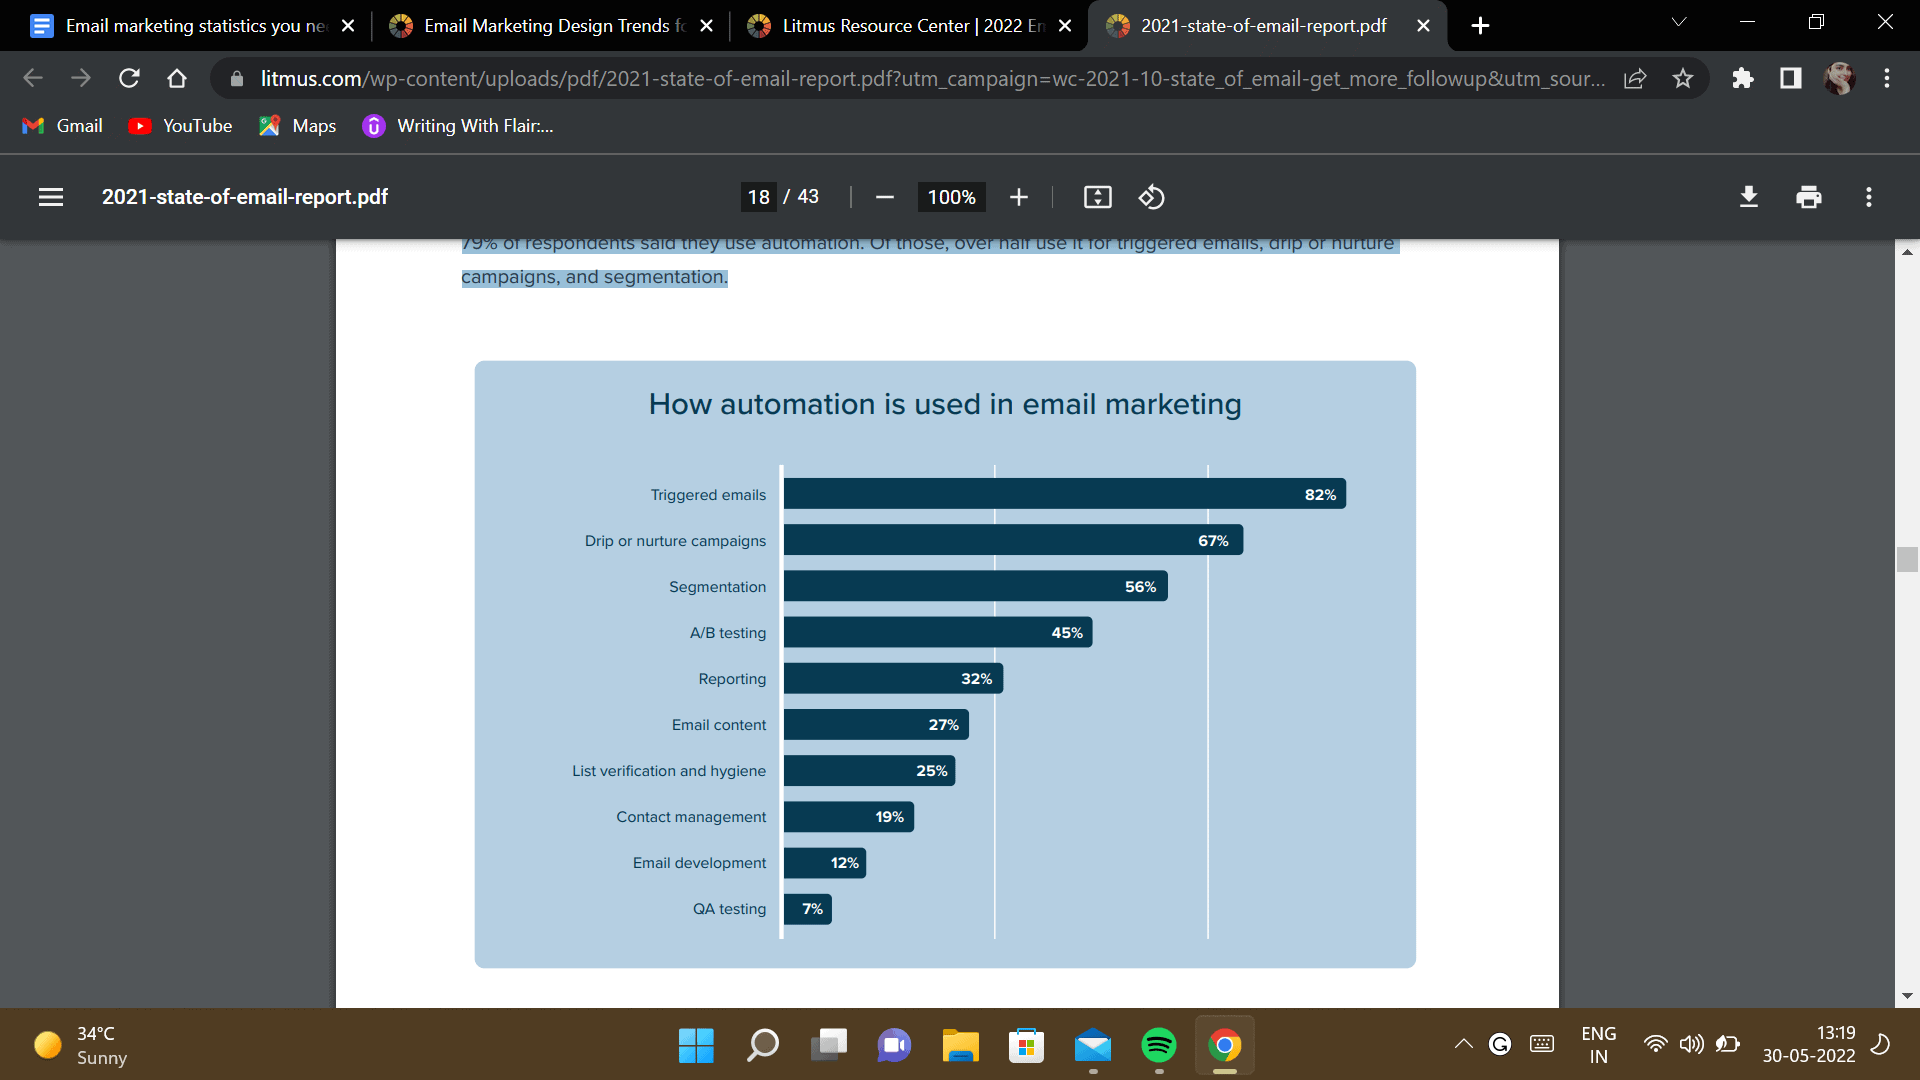This screenshot has height=1080, width=1920.
Task: Click the zoom percentage field
Action: point(951,197)
